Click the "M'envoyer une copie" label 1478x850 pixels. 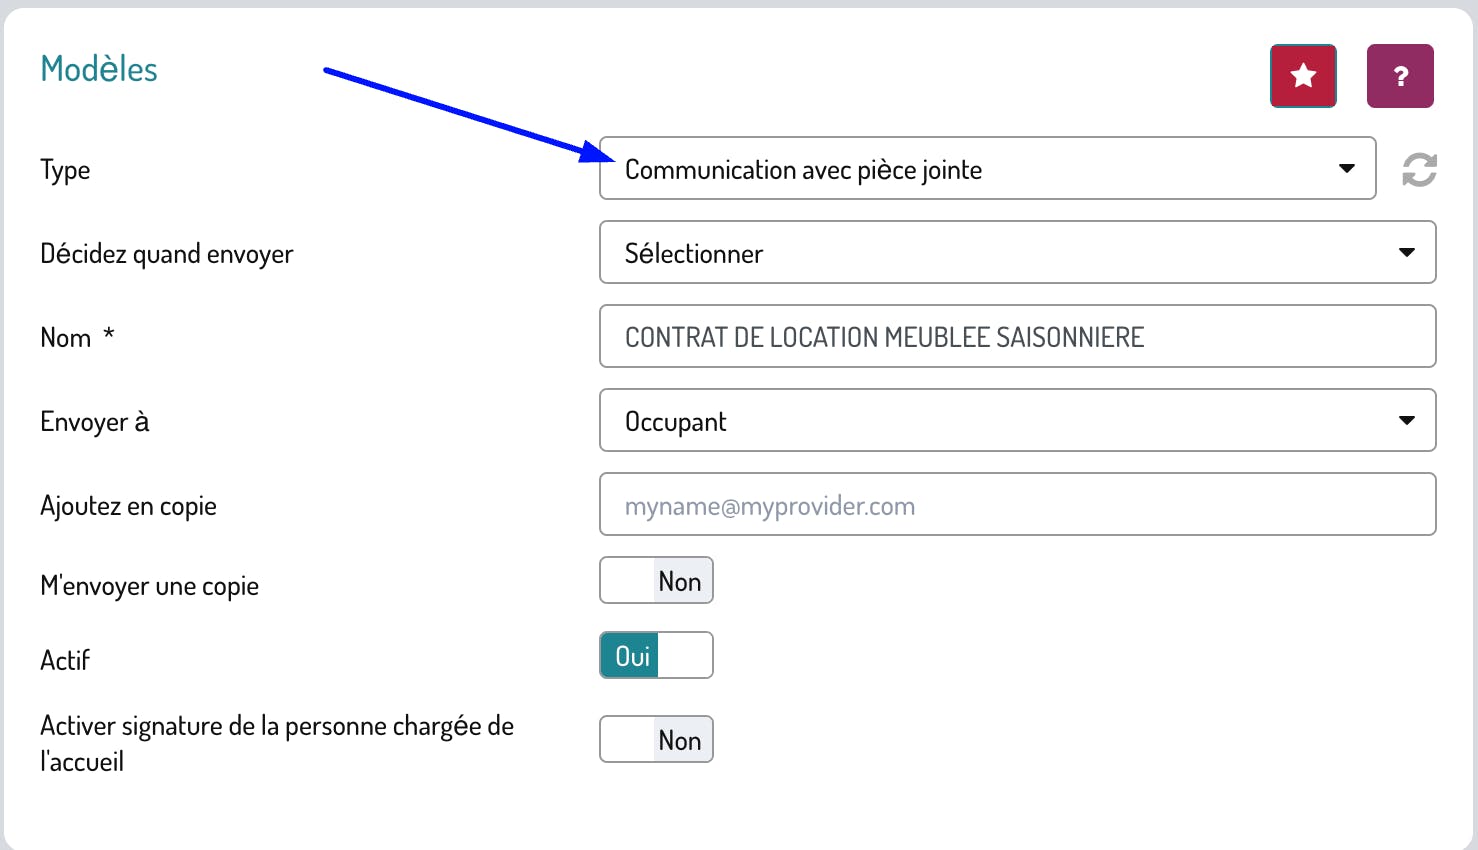click(x=149, y=586)
